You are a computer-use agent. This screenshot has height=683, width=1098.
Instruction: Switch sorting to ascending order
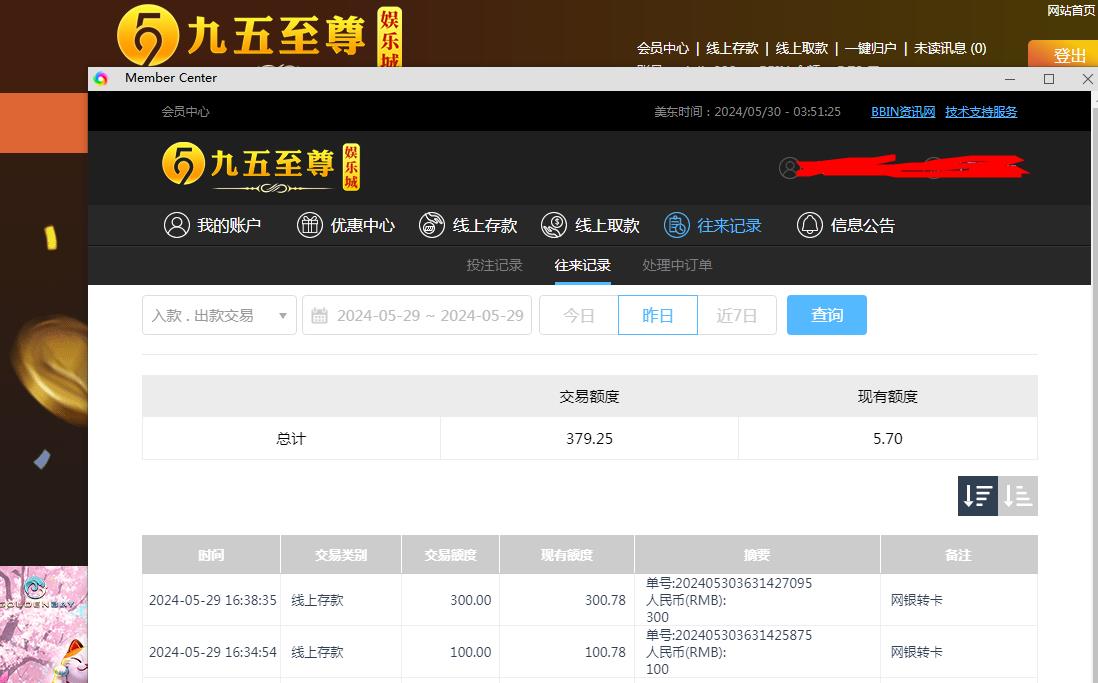(x=1019, y=495)
